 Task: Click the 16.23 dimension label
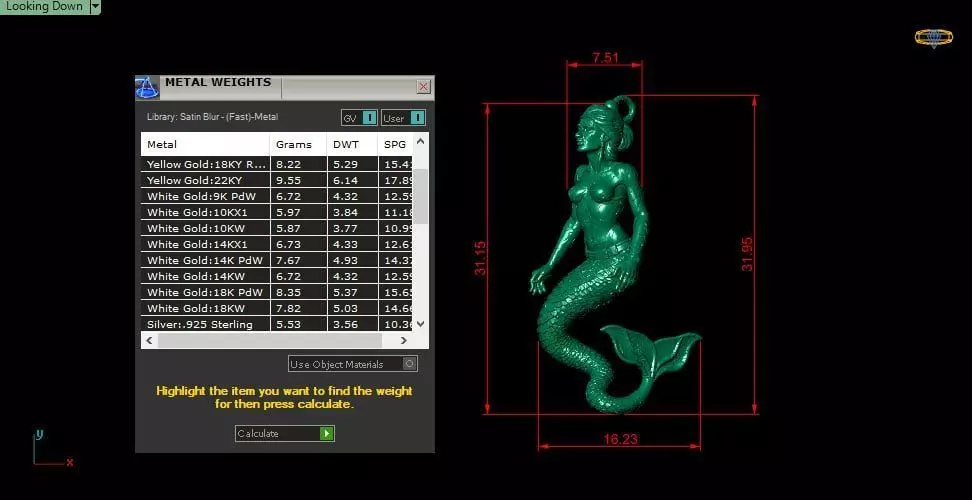coord(621,439)
